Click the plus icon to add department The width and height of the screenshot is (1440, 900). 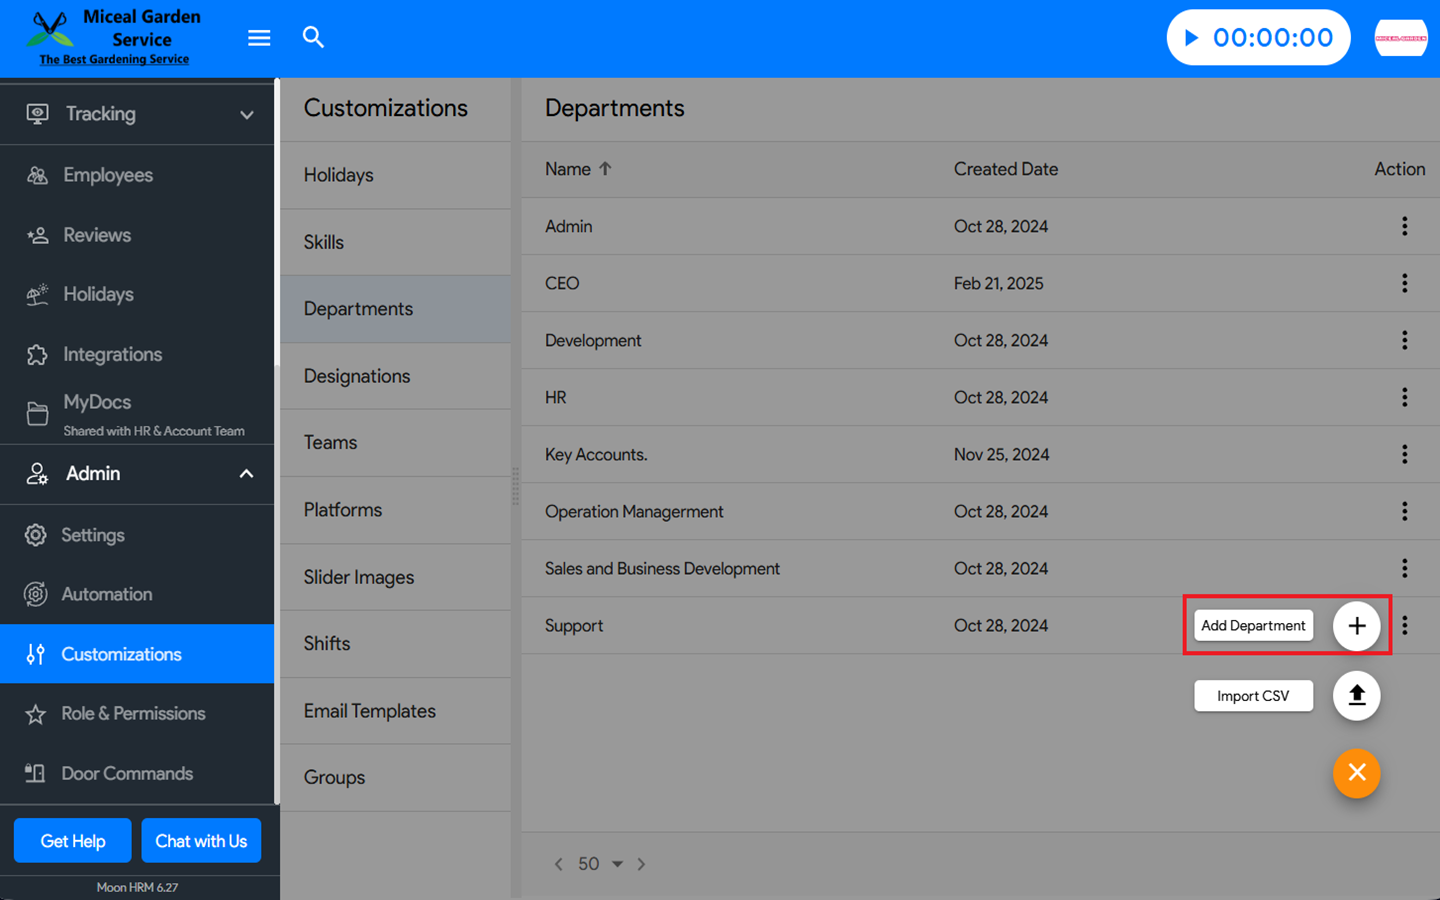tap(1356, 626)
